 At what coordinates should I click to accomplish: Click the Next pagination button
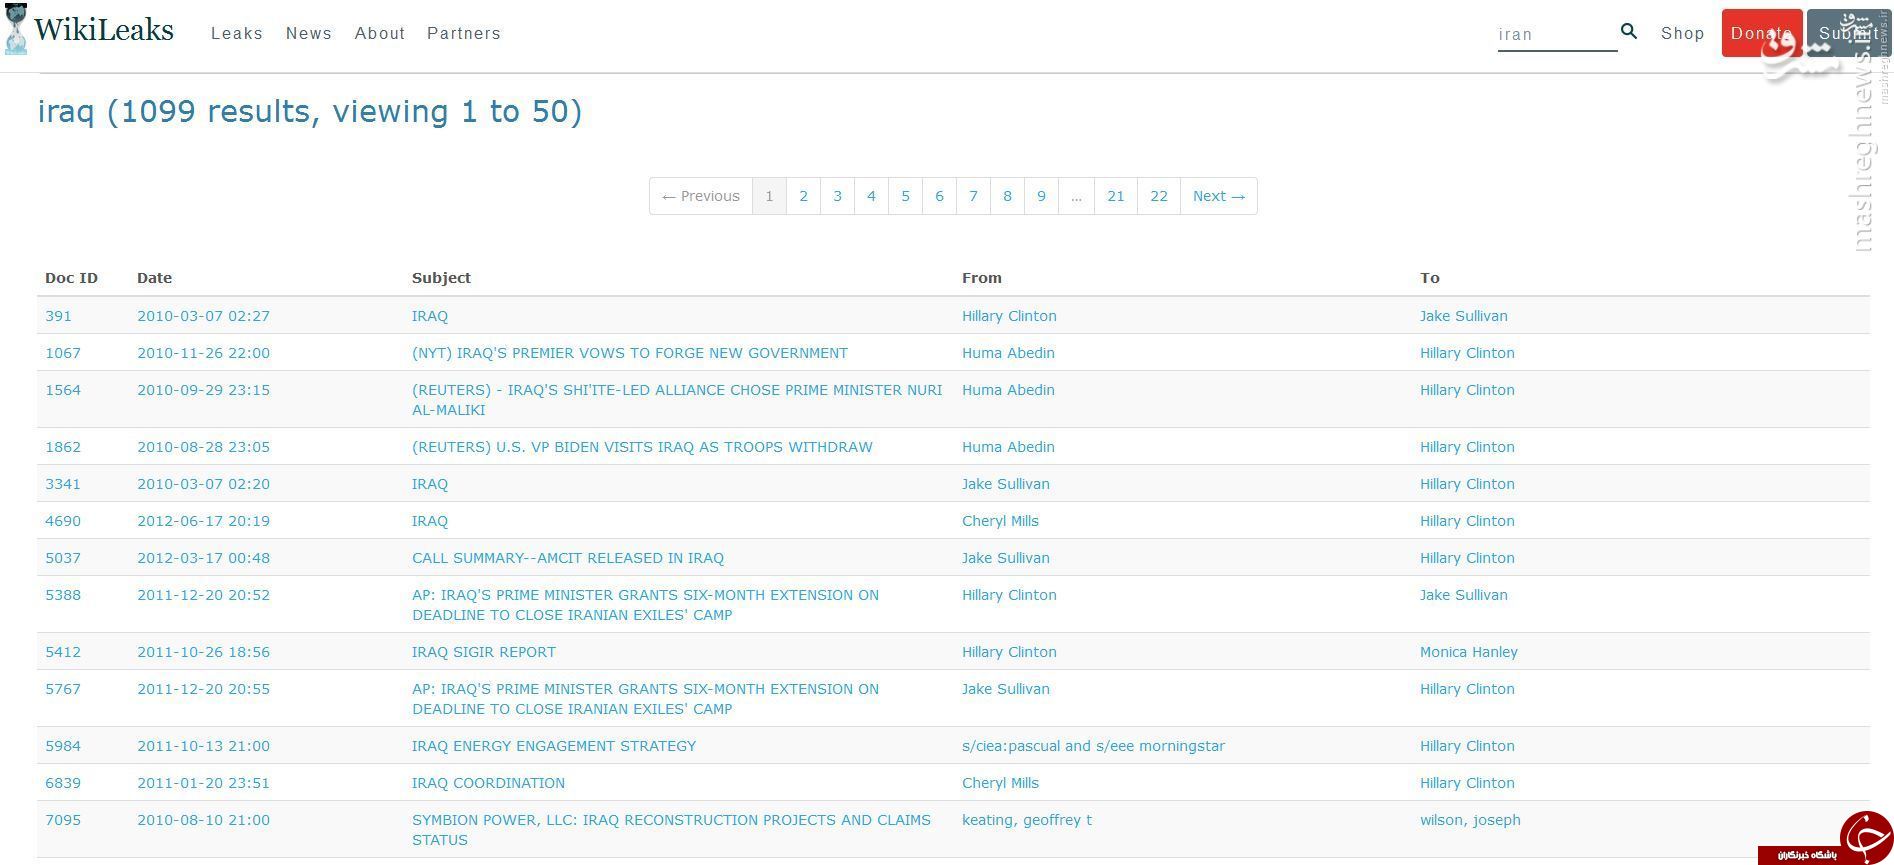click(x=1219, y=196)
